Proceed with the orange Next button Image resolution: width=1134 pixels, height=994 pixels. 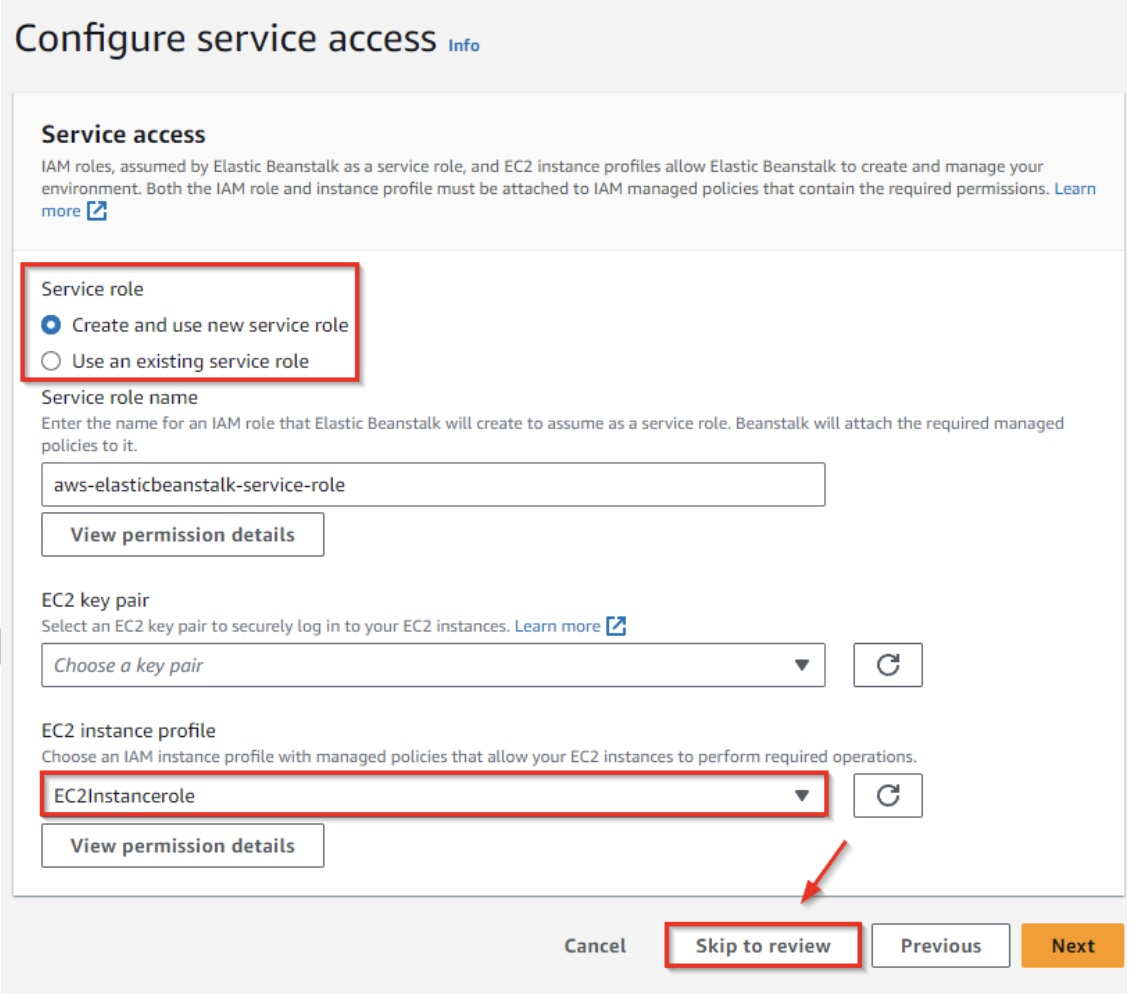coord(1072,946)
